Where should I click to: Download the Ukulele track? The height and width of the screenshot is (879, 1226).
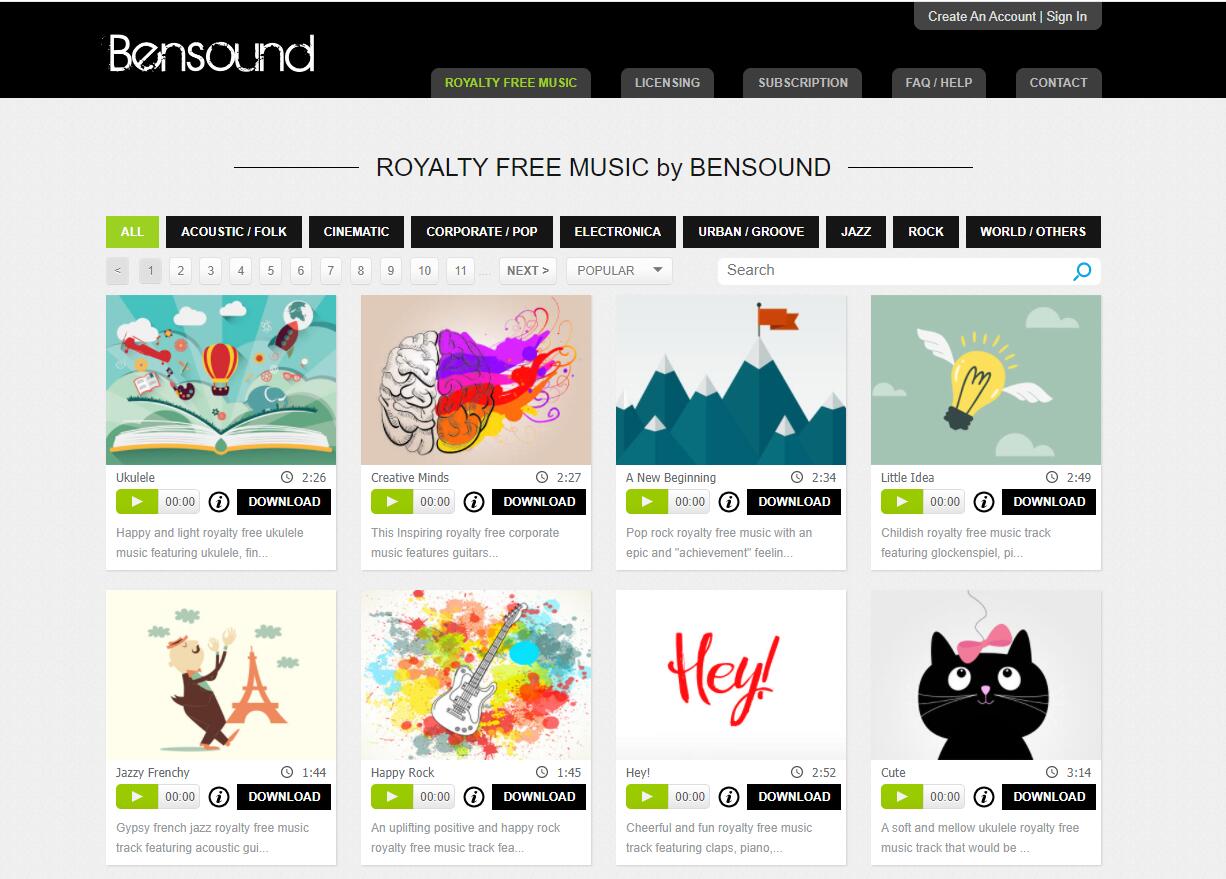(x=284, y=502)
